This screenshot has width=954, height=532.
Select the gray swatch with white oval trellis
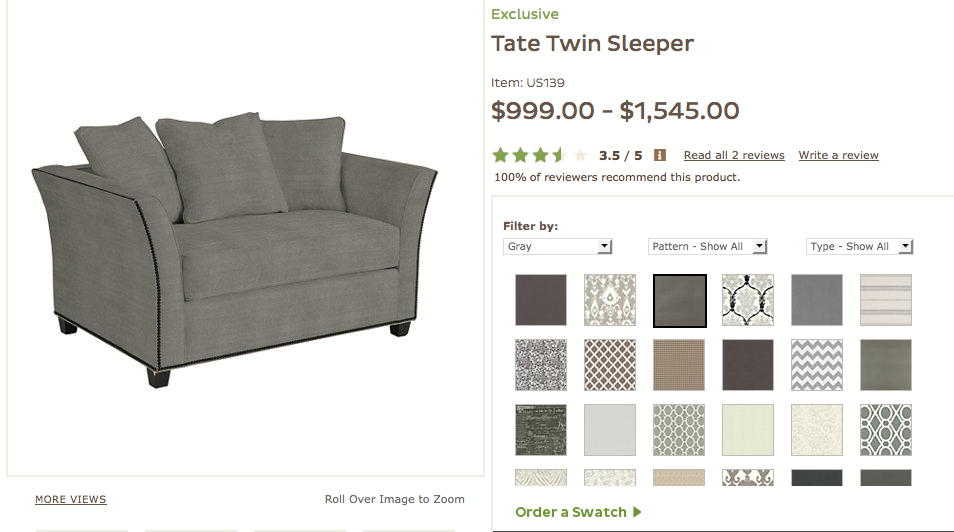(x=886, y=430)
